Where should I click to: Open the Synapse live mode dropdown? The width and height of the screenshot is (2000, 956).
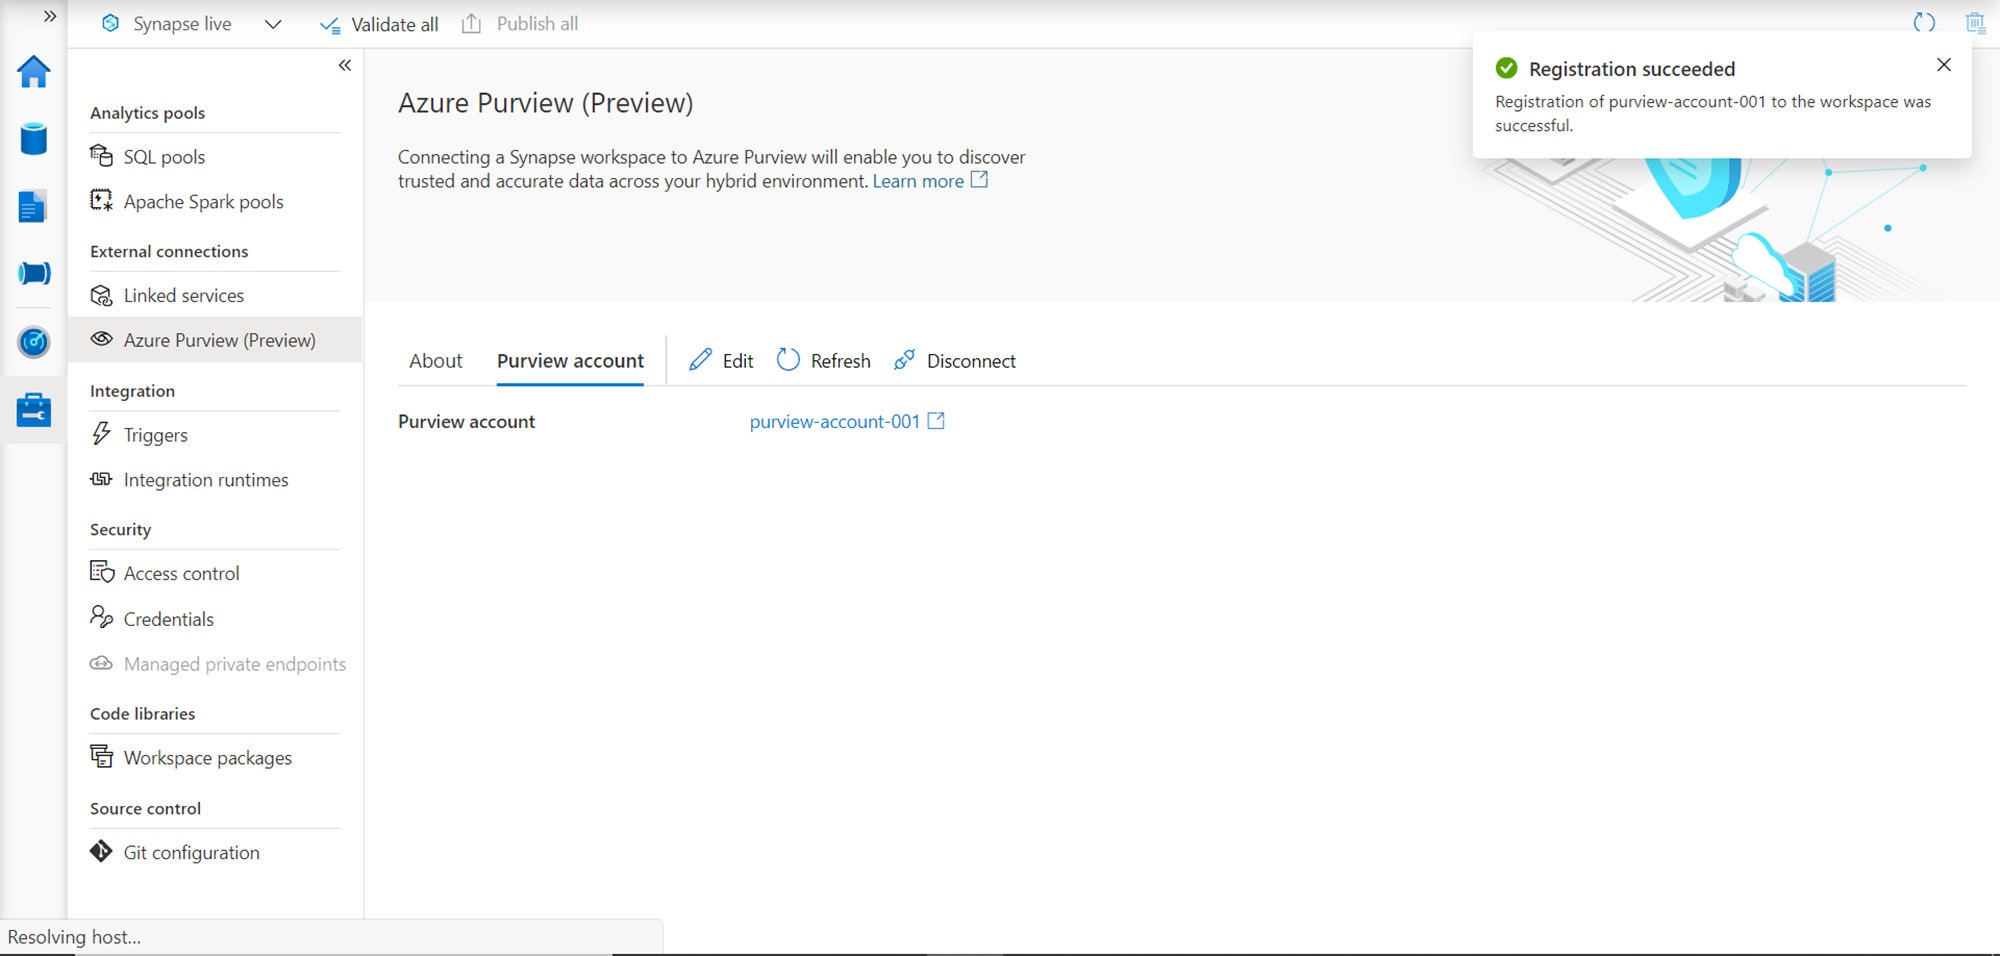273,24
